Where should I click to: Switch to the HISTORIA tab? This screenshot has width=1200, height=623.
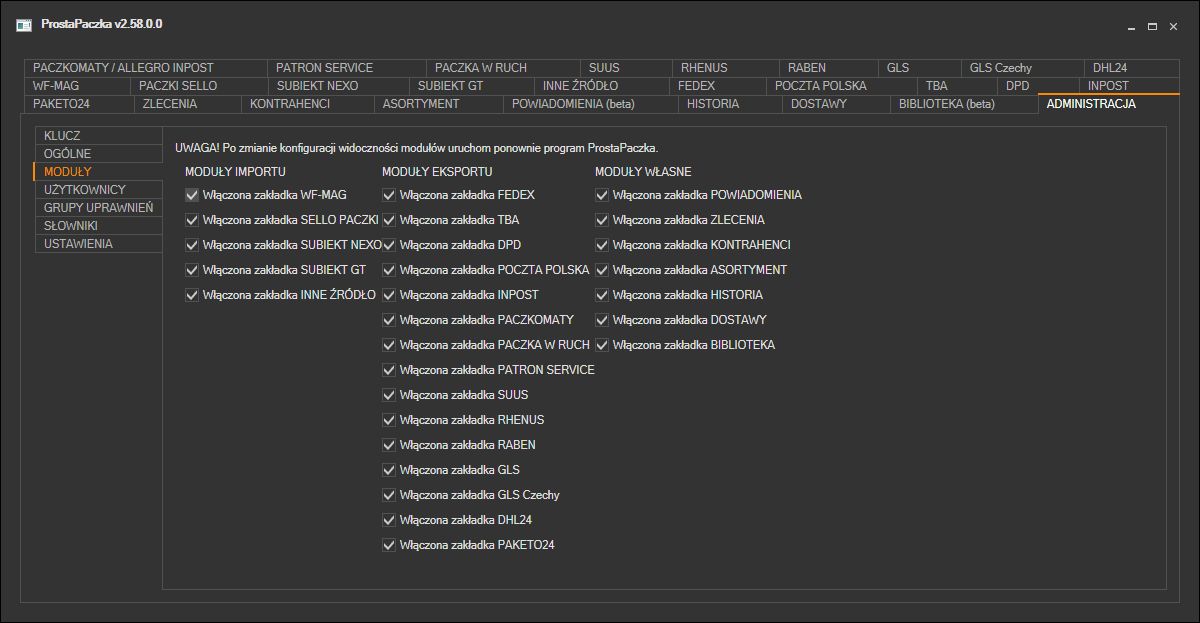coord(731,104)
